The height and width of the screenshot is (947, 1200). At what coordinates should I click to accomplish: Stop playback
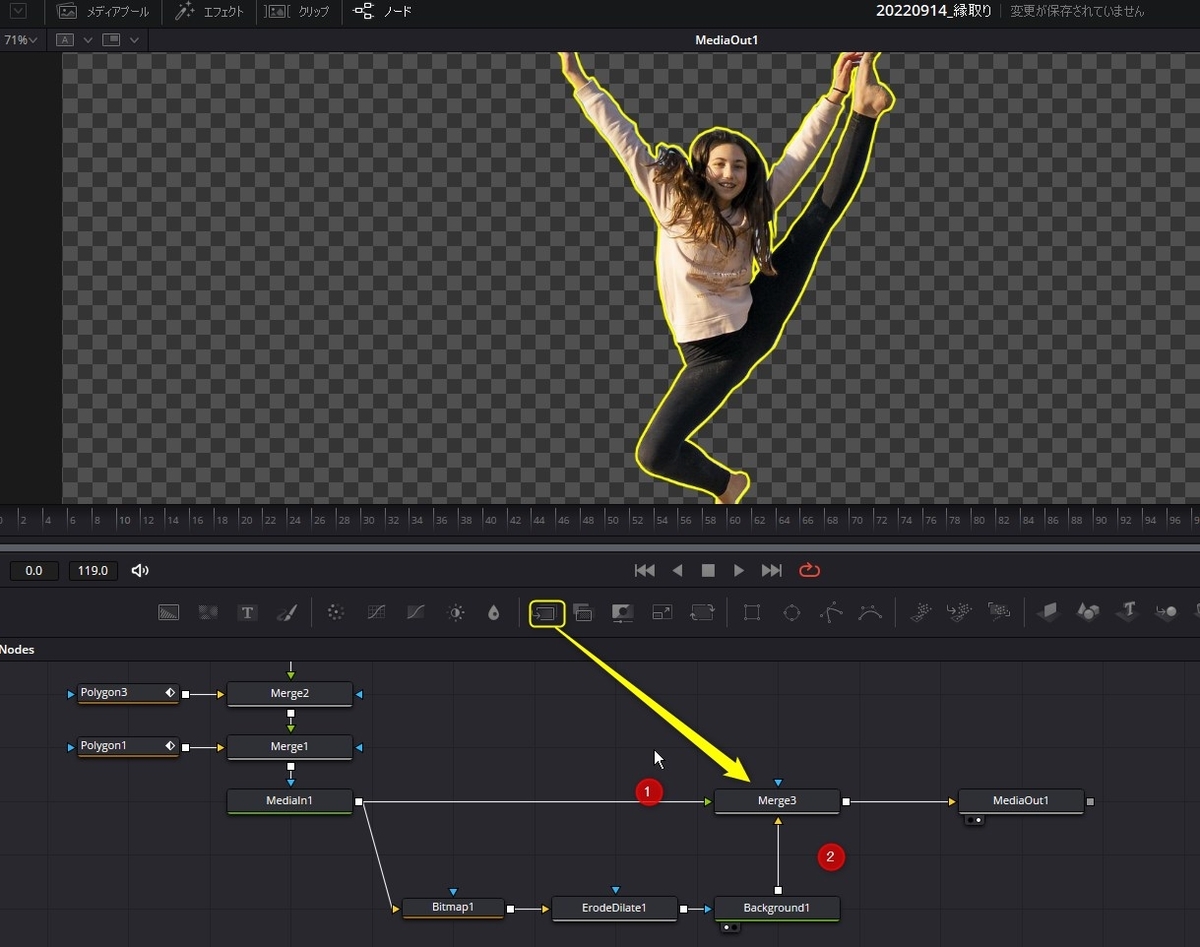coord(708,570)
